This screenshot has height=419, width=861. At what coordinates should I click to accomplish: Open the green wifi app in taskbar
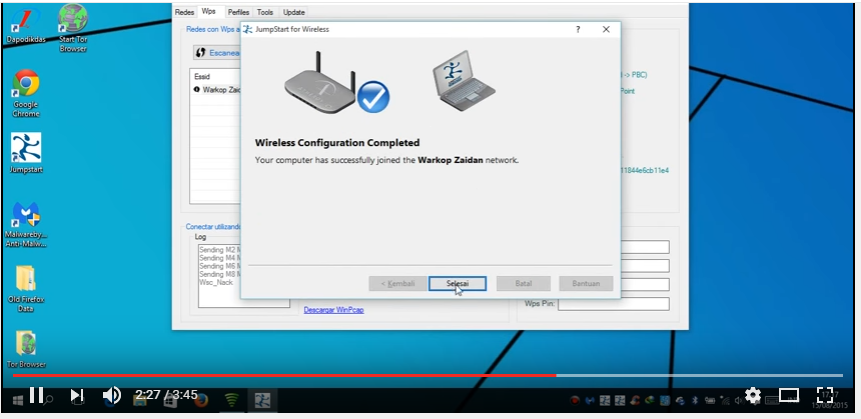pyautogui.click(x=232, y=401)
